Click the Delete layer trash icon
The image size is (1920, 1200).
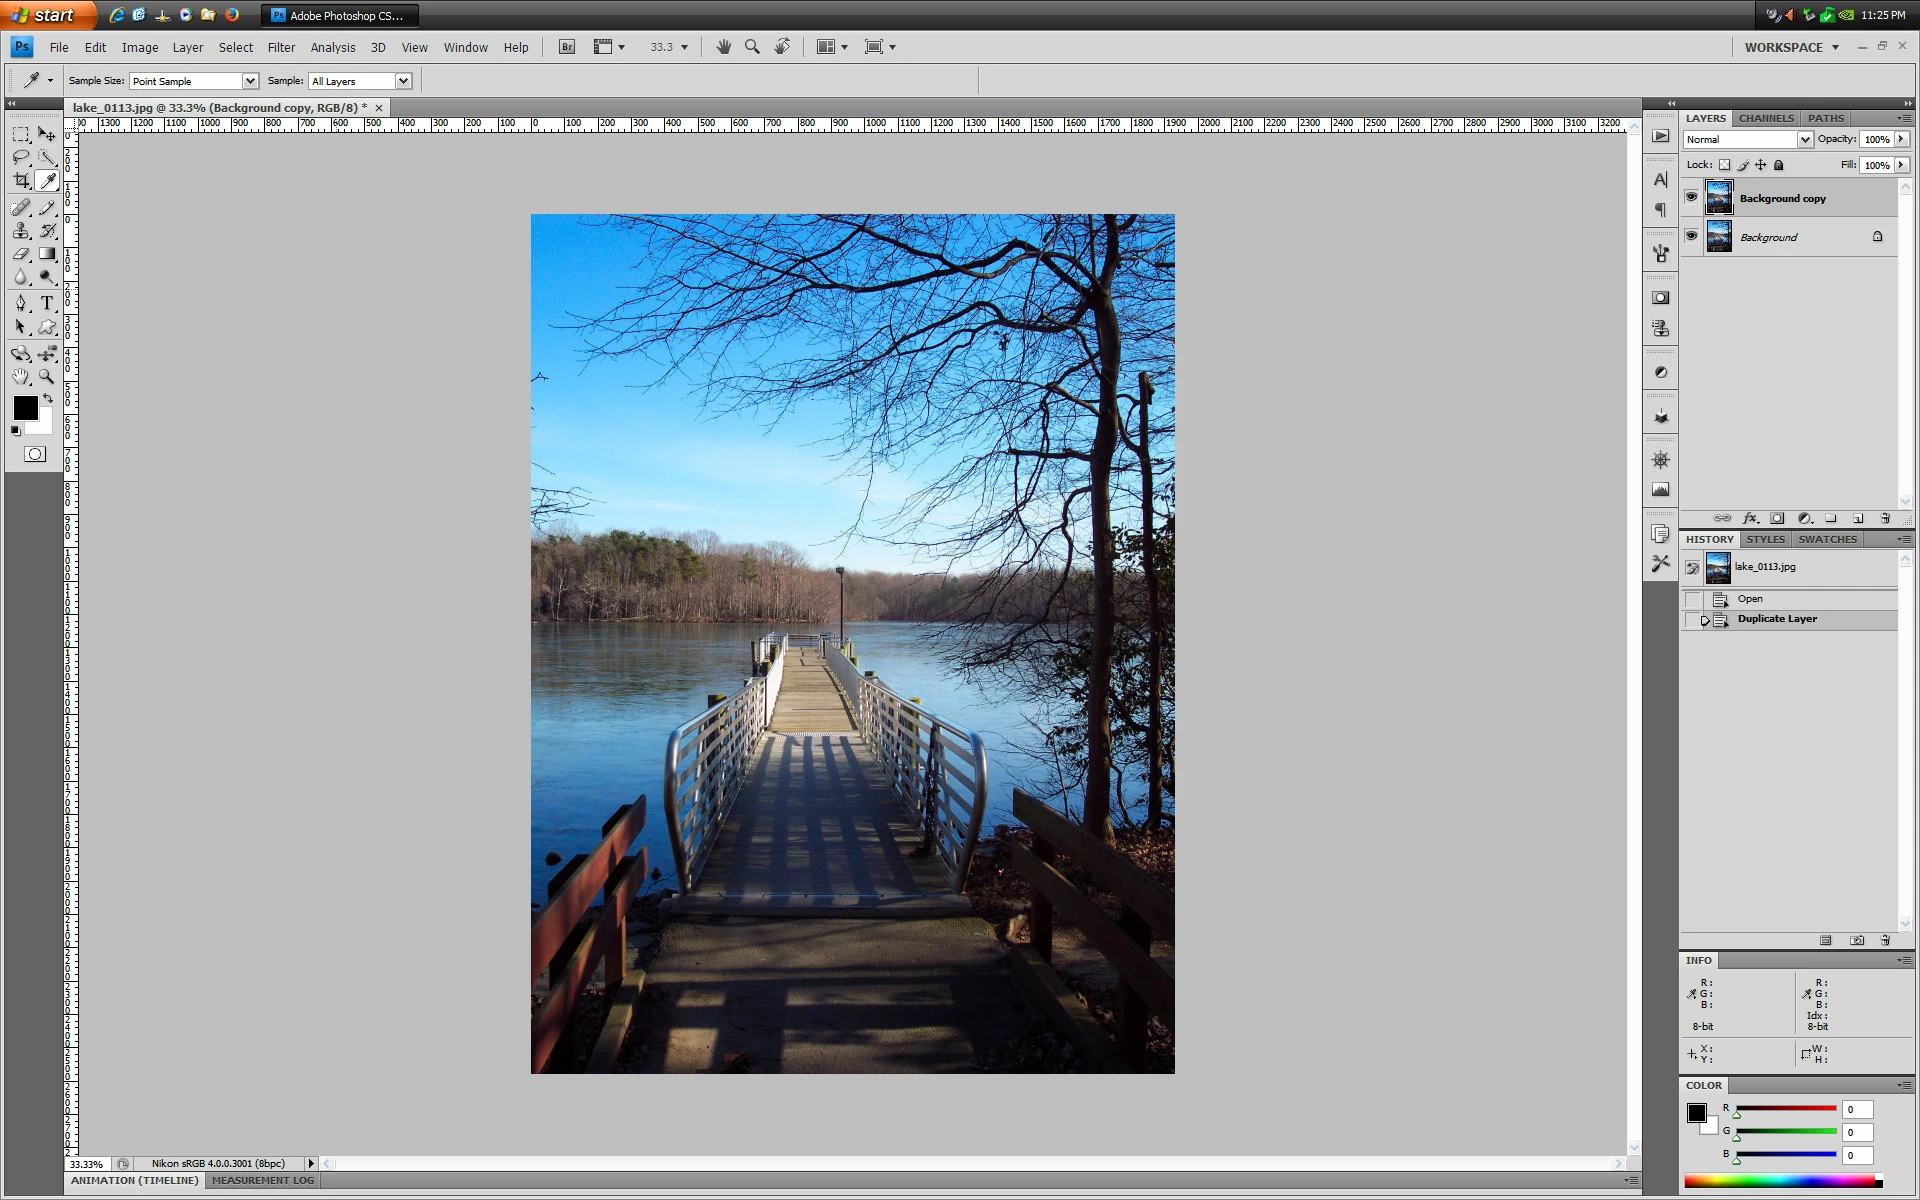tap(1885, 518)
